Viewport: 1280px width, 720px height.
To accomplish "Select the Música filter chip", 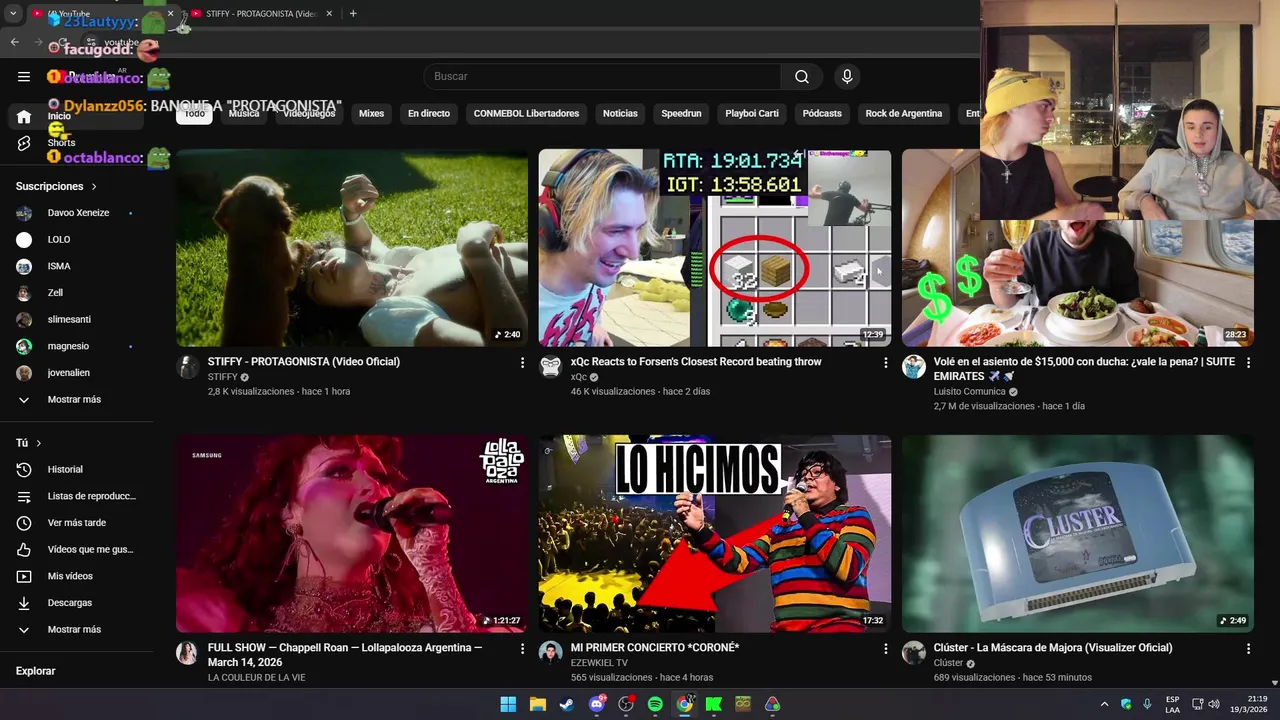I will coord(244,114).
